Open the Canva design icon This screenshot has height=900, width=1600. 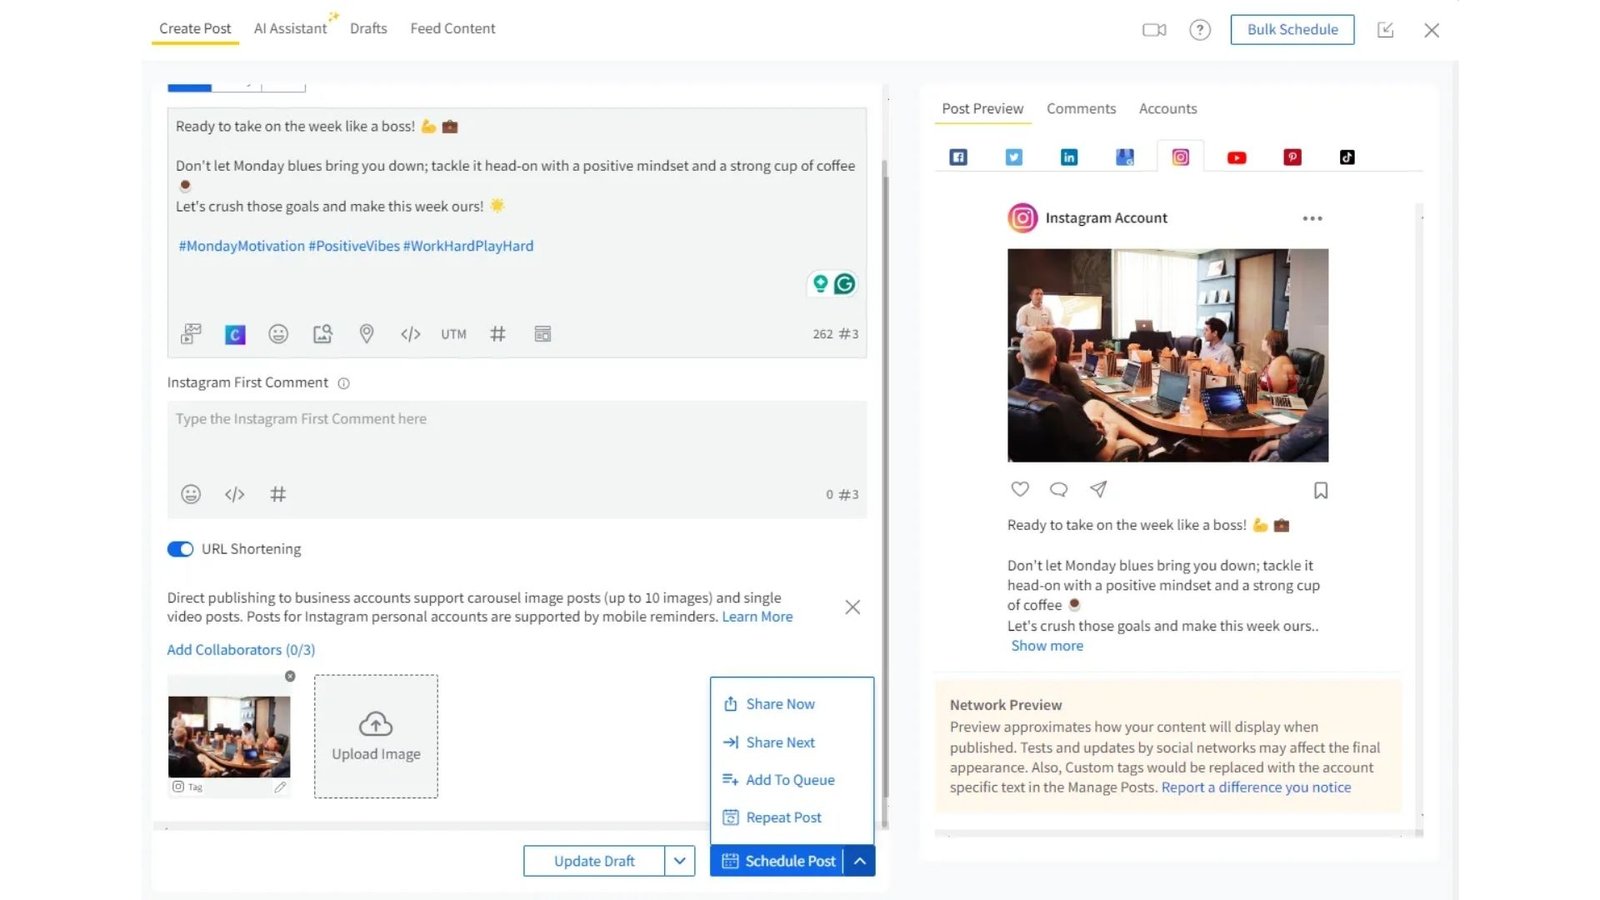pos(235,334)
